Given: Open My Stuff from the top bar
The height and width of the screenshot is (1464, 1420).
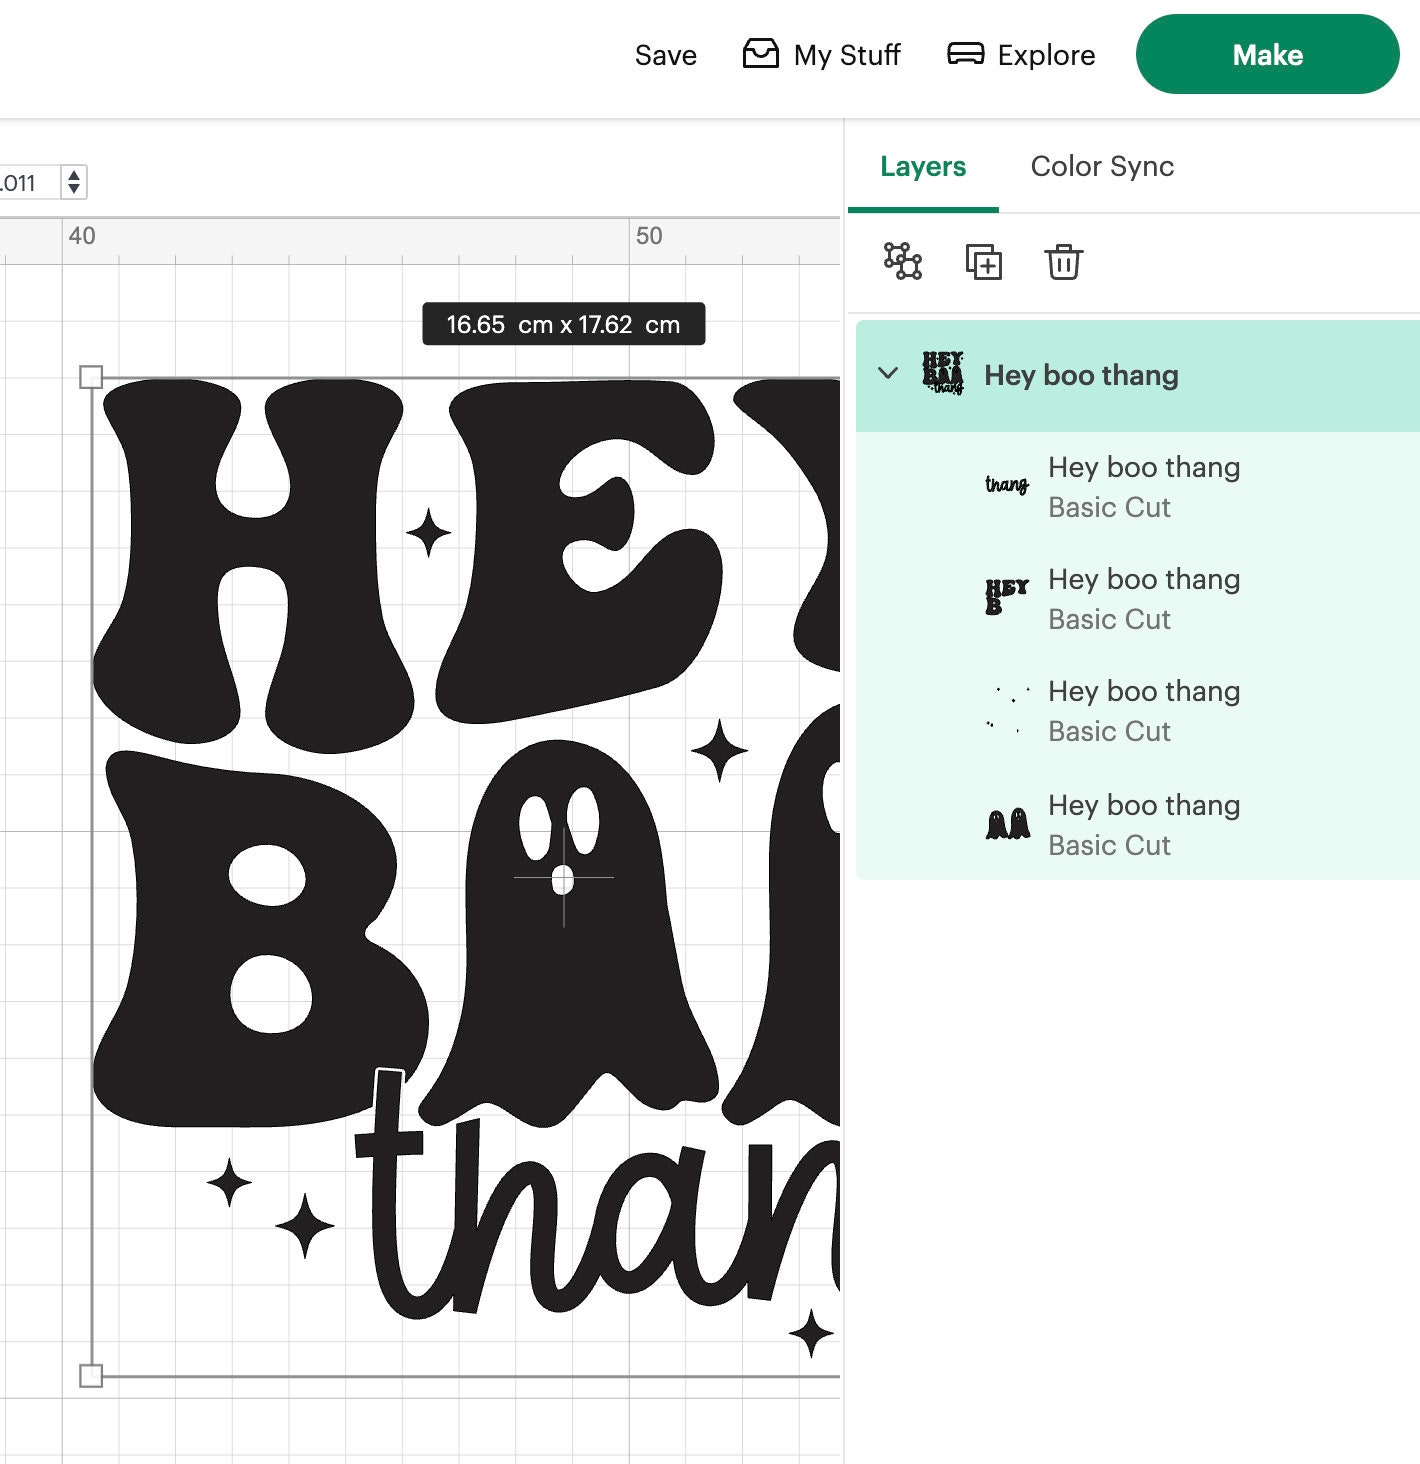Looking at the screenshot, I should click(x=822, y=55).
